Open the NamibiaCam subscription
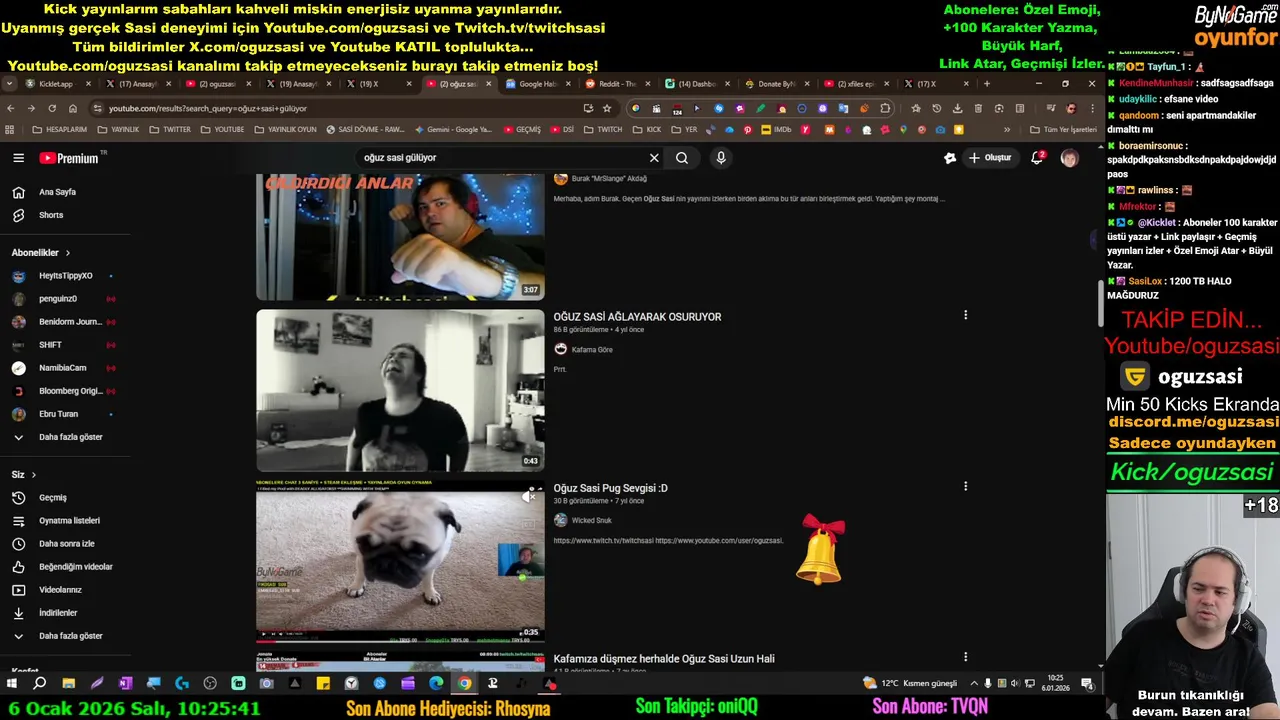Screen dimensions: 1280x720 [x=65, y=368]
